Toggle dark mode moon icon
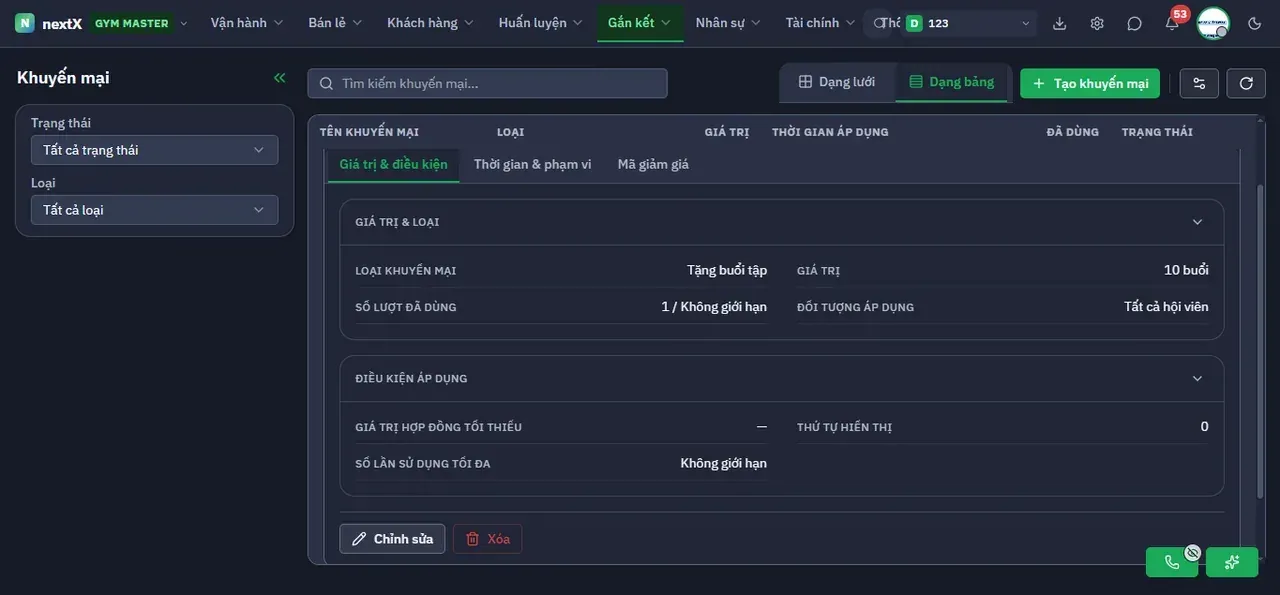The image size is (1280, 595). point(1255,23)
